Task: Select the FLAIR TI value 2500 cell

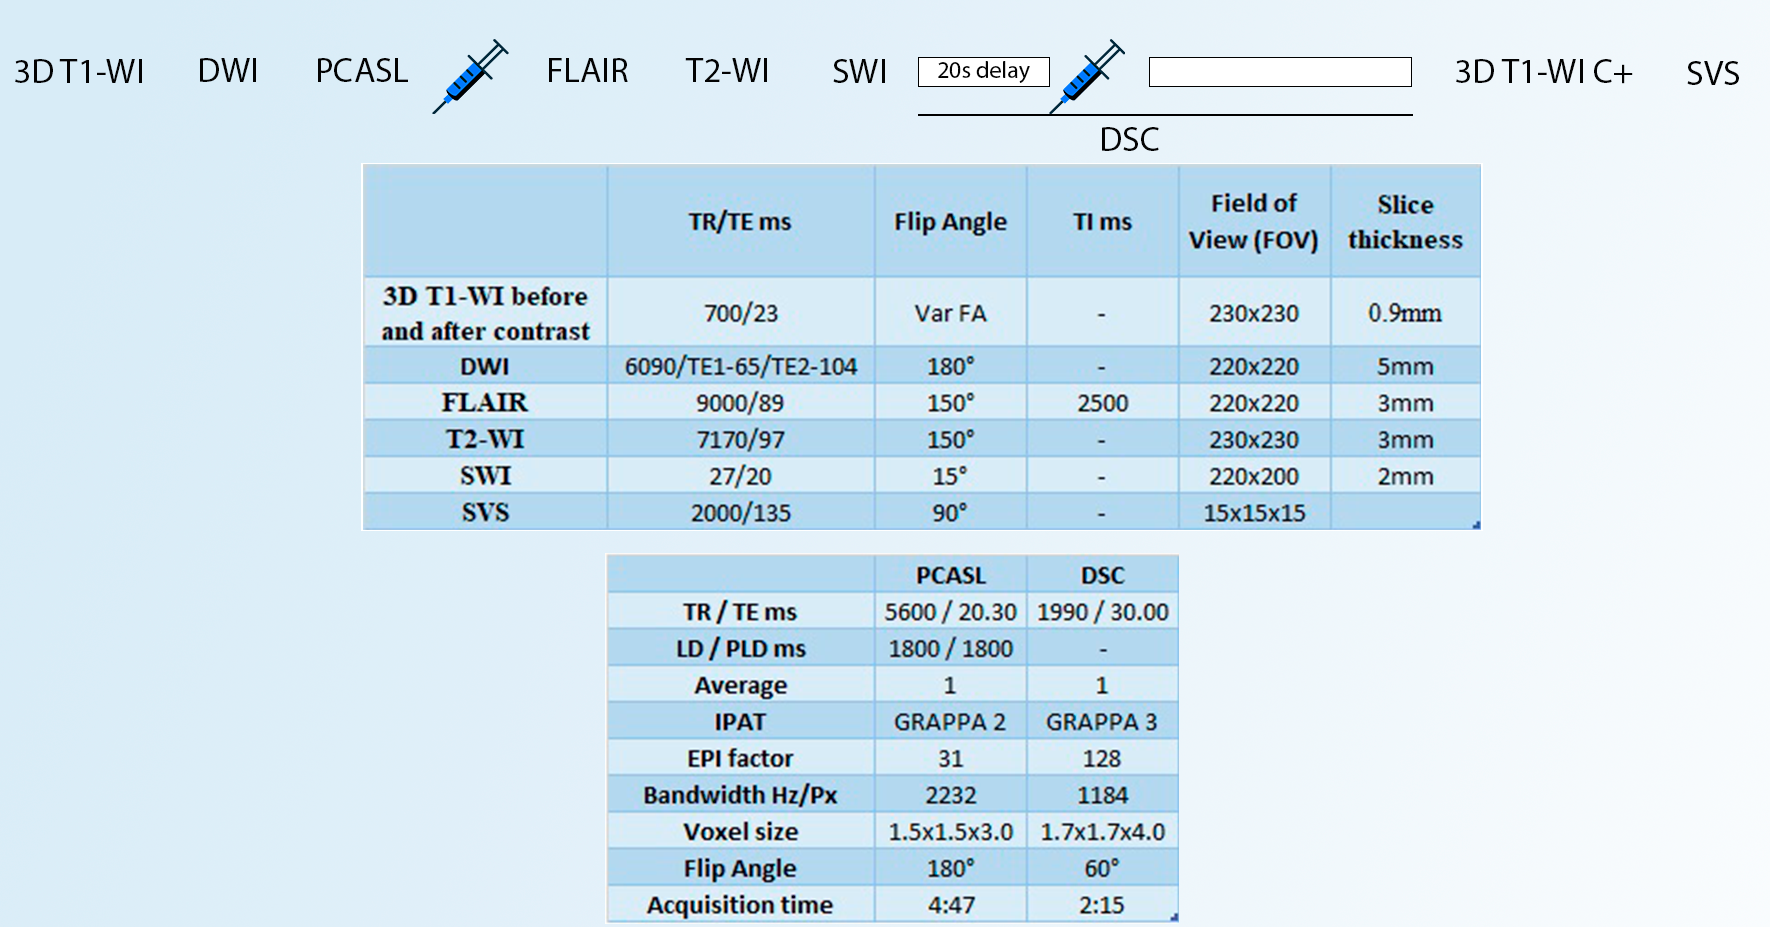Action: [1102, 403]
